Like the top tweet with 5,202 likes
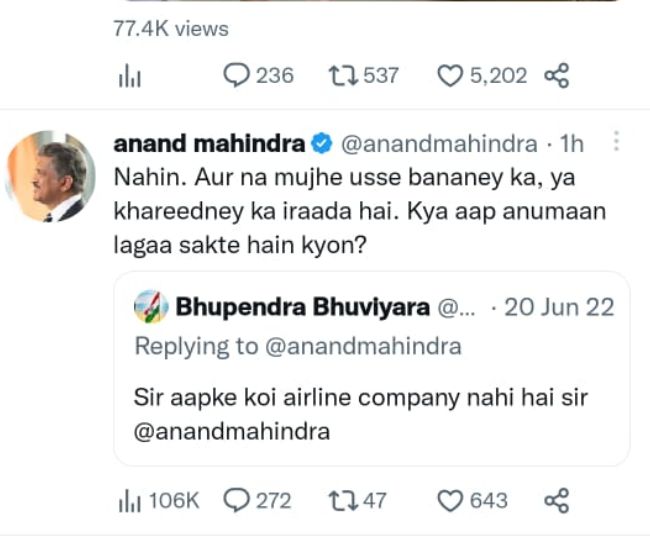Screen dimensions: 650x540 (x=453, y=75)
